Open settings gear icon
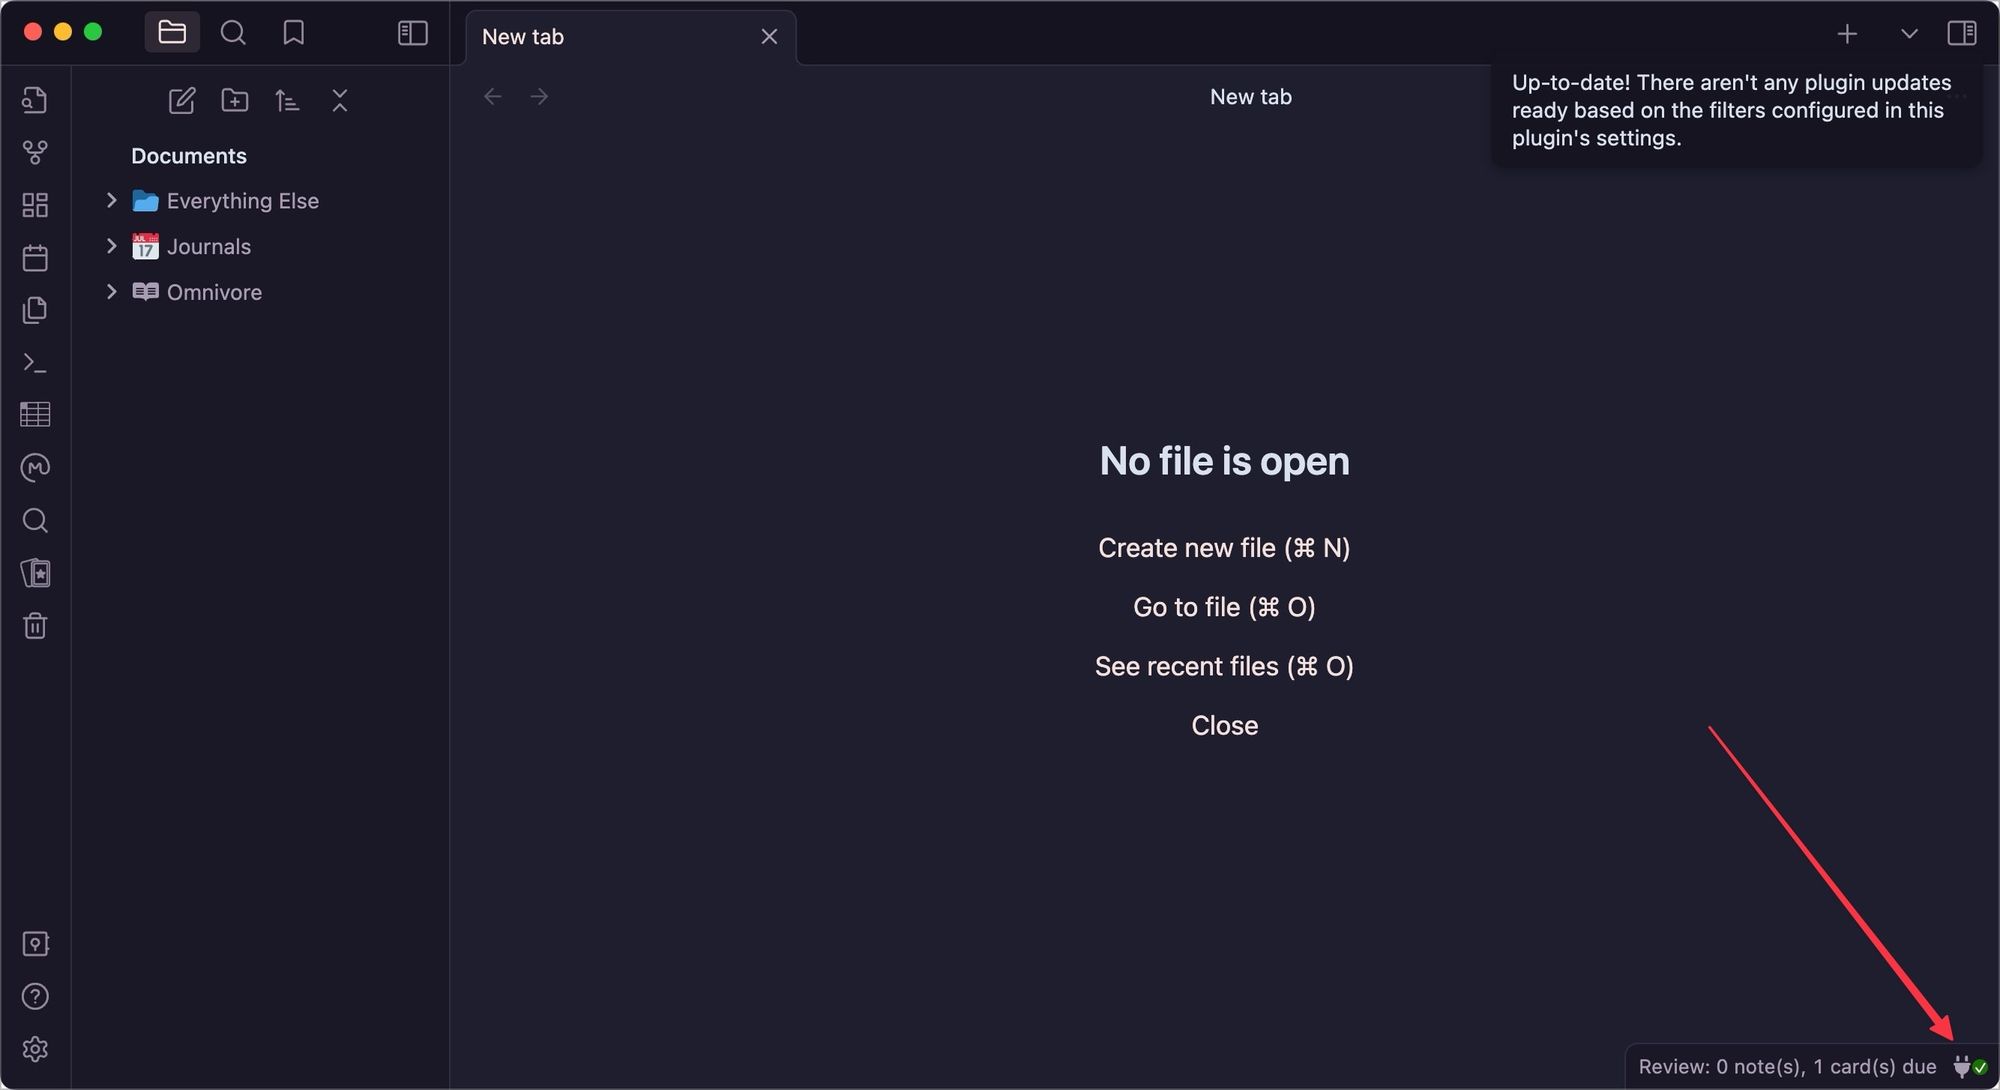 pyautogui.click(x=35, y=1047)
